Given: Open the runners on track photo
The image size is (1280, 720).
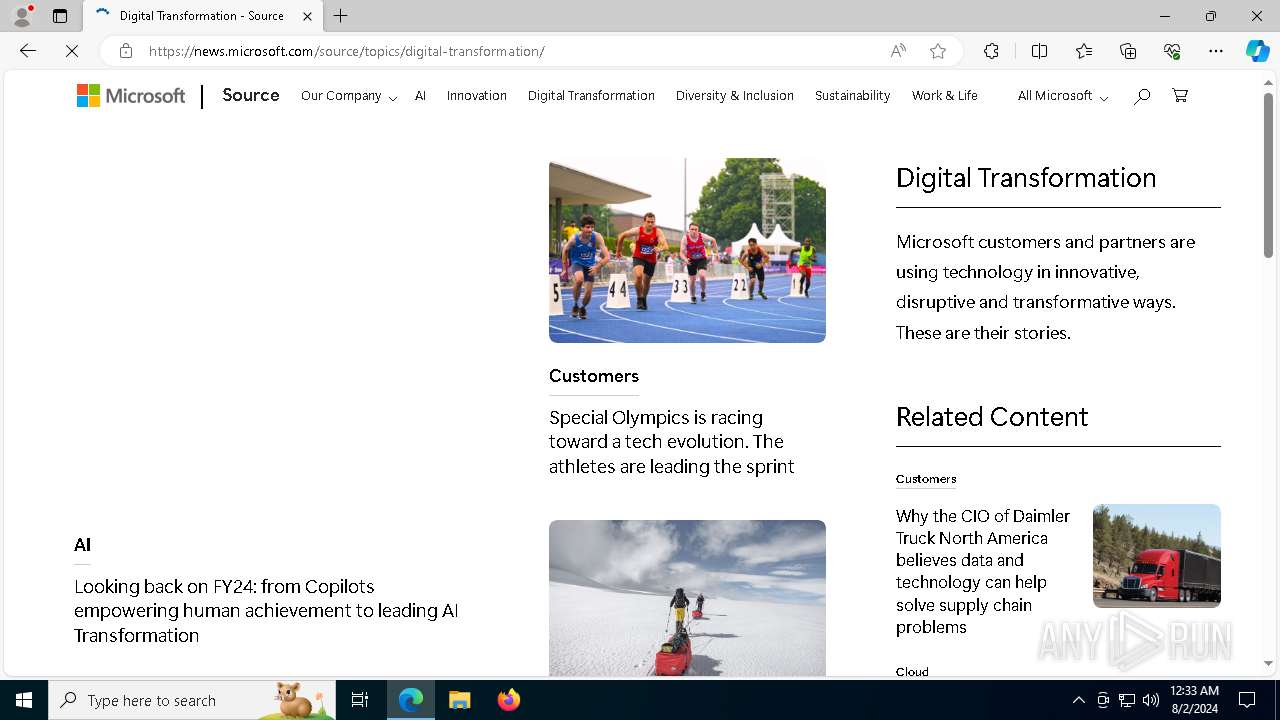Looking at the screenshot, I should [x=687, y=250].
